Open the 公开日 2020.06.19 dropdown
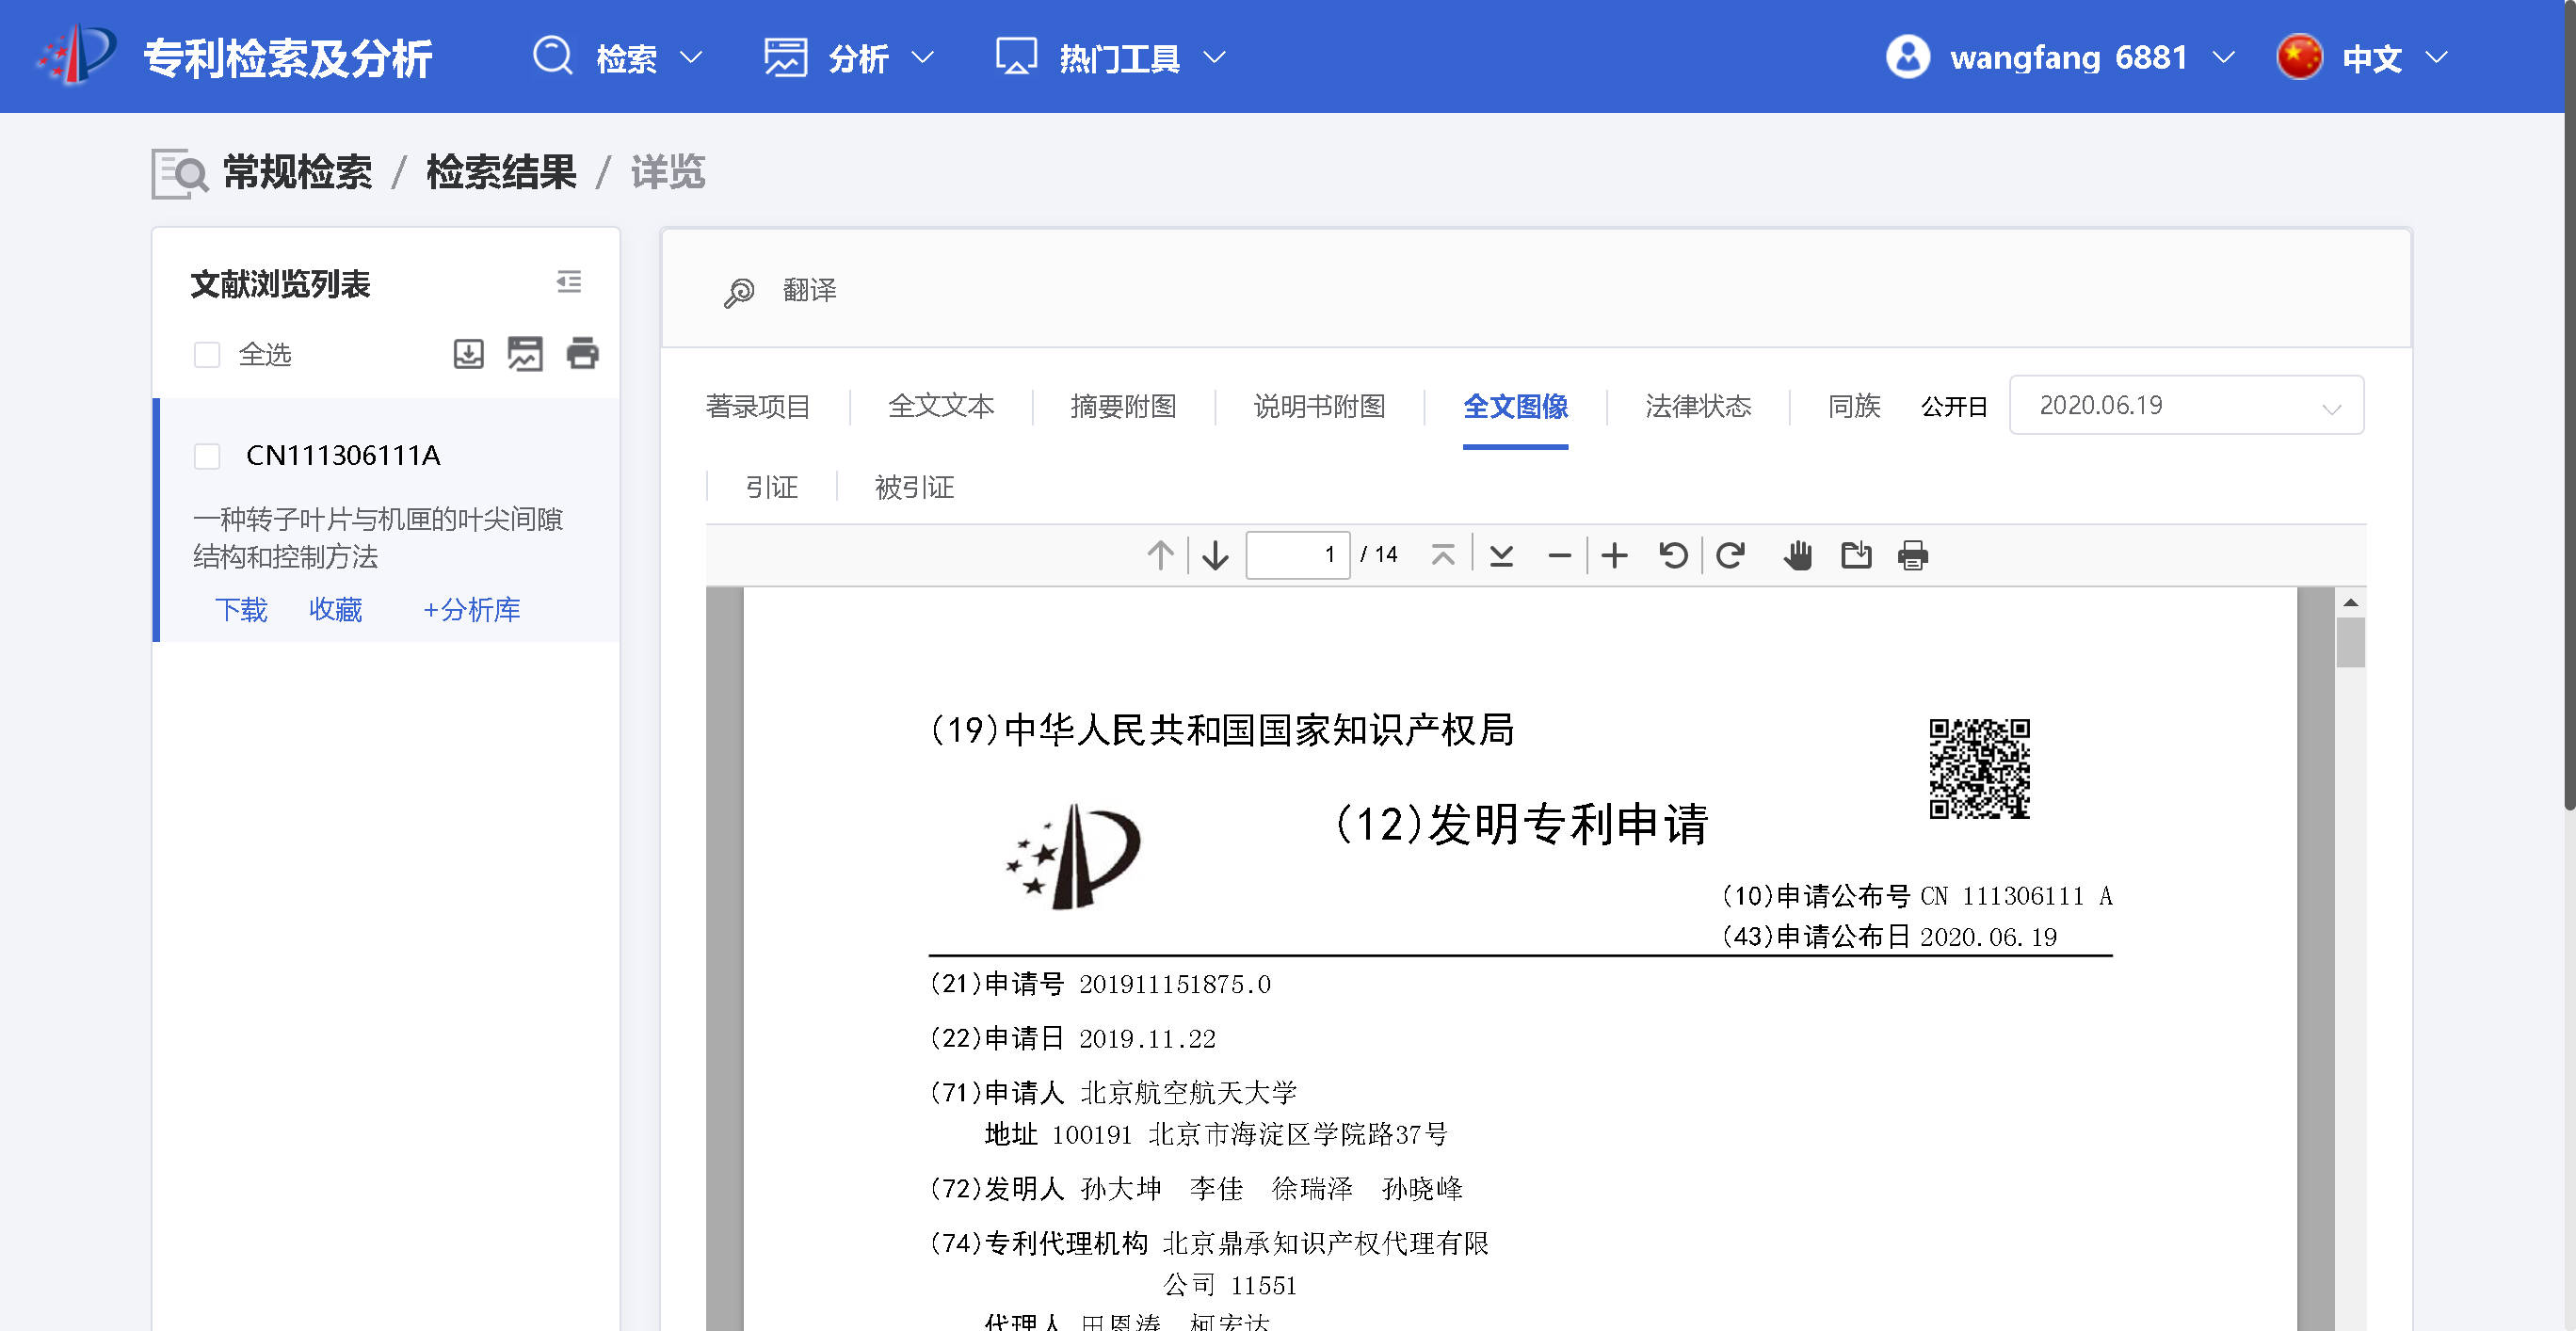 tap(2185, 405)
